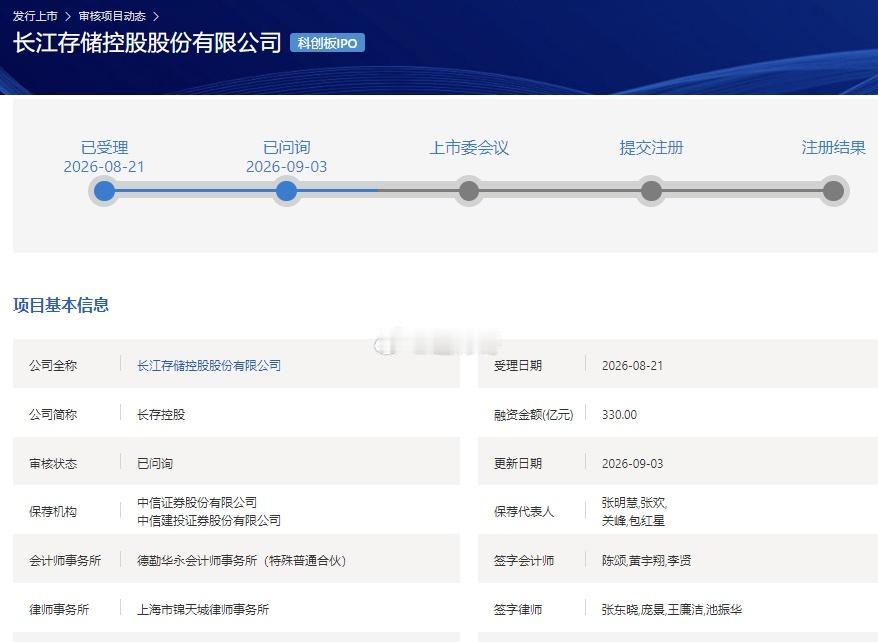Select the 已受理 timeline node dot

click(x=104, y=191)
